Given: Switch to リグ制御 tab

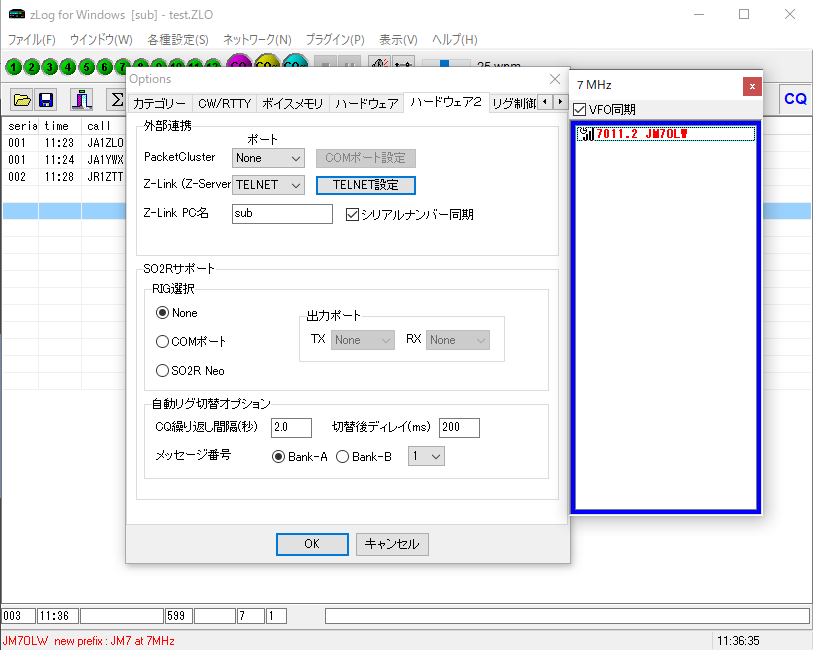Looking at the screenshot, I should [x=513, y=103].
